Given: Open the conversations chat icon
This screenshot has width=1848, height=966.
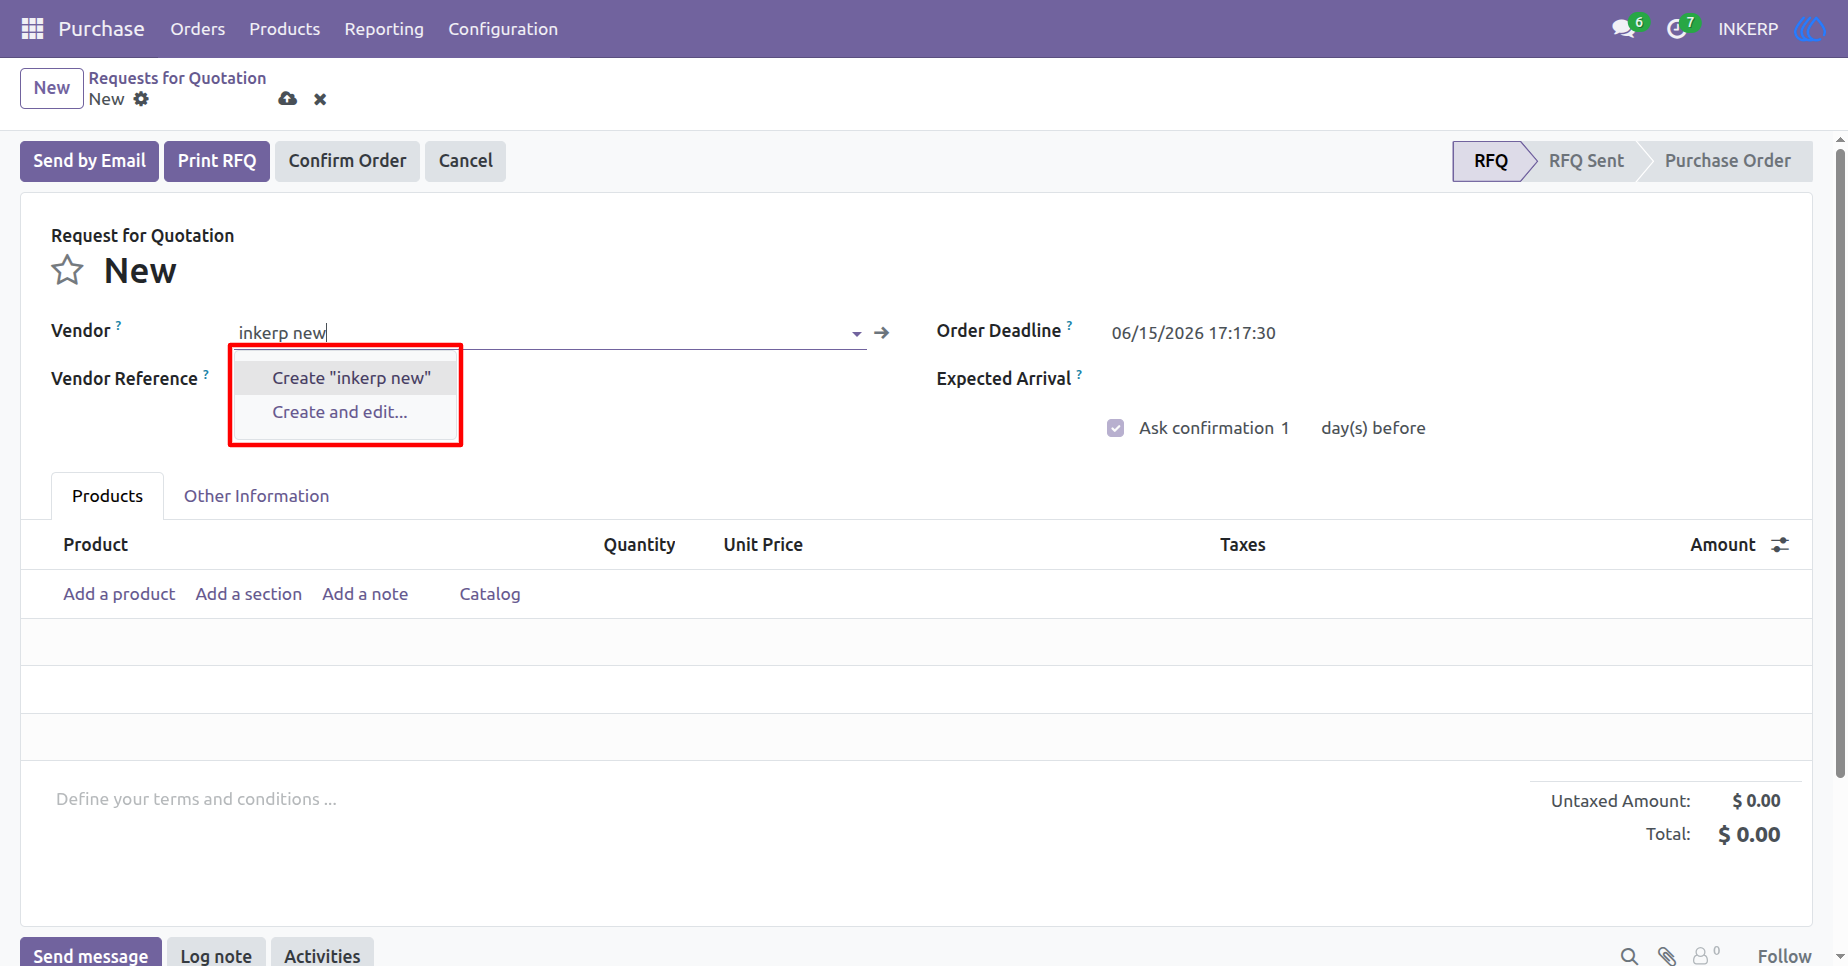Looking at the screenshot, I should [x=1623, y=29].
